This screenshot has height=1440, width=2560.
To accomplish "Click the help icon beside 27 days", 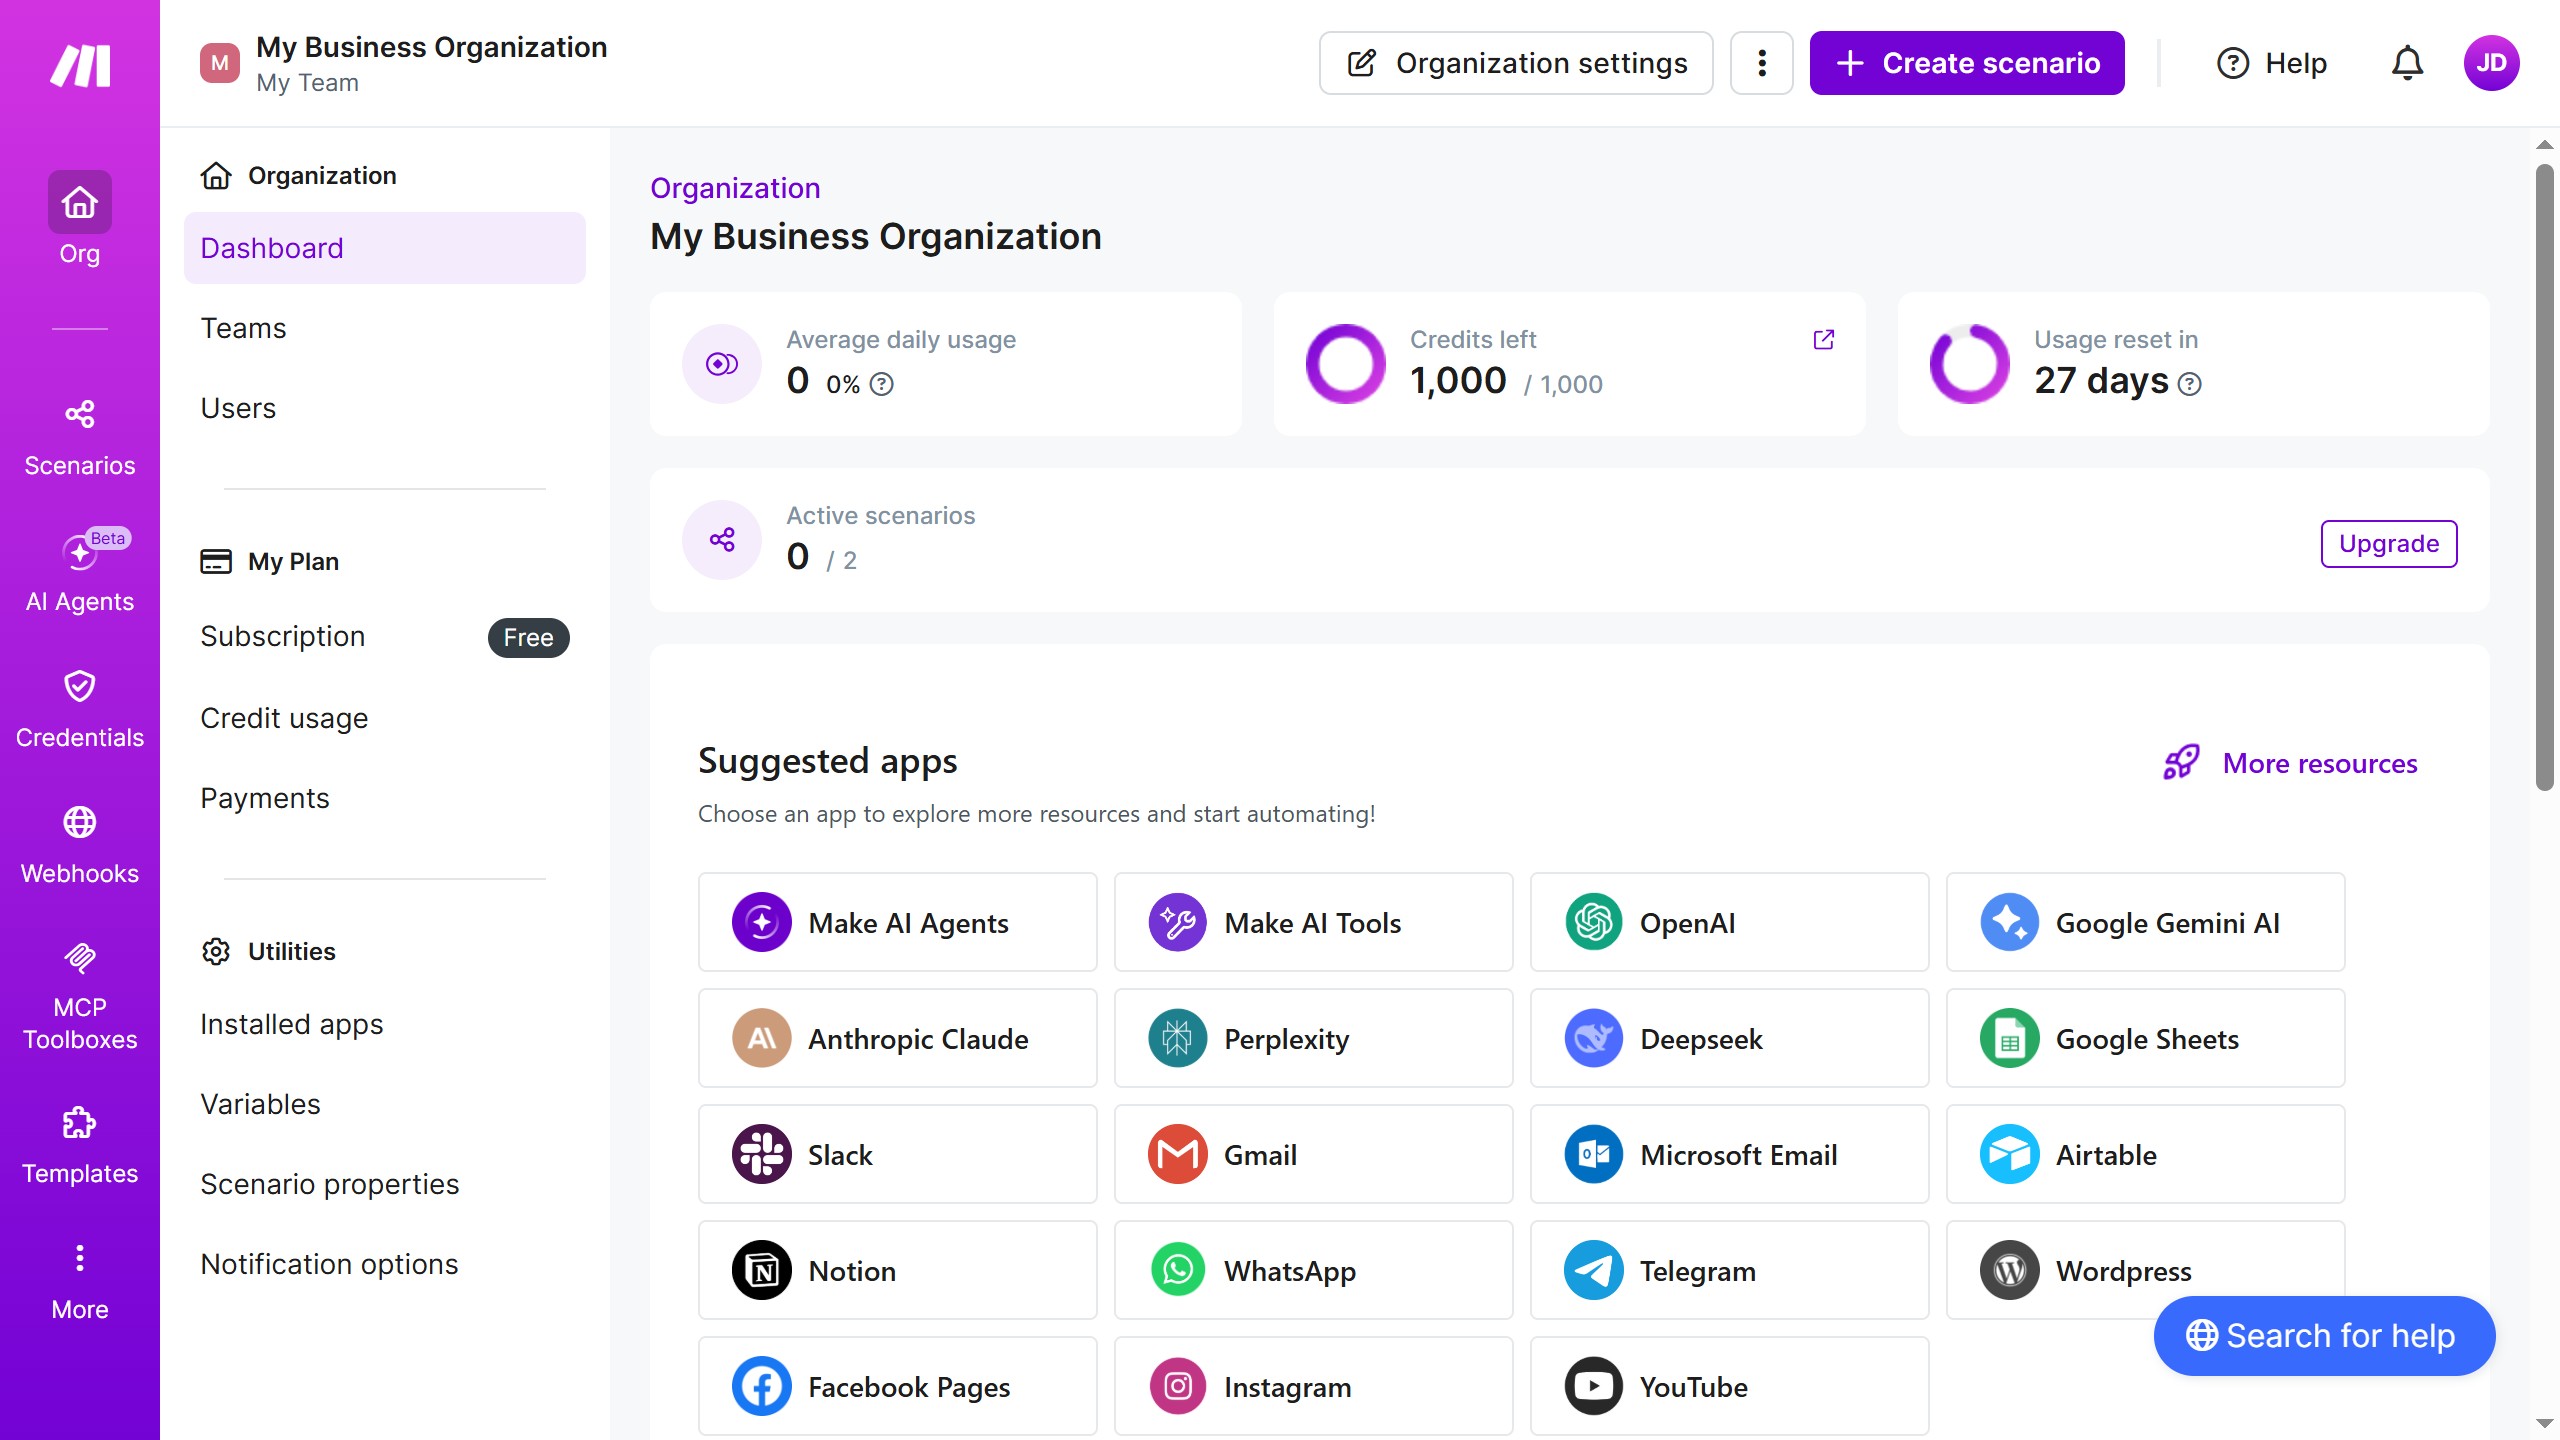I will (2190, 384).
